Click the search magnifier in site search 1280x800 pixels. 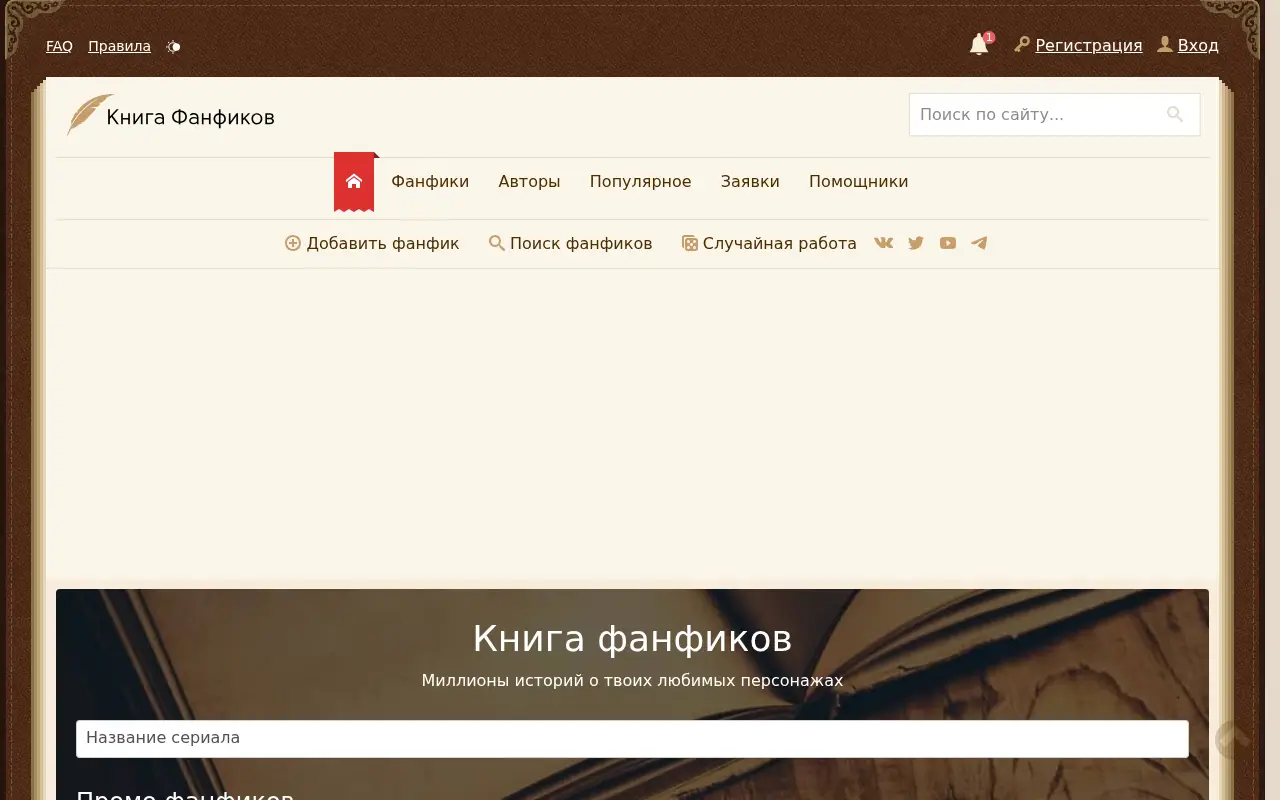point(1175,114)
